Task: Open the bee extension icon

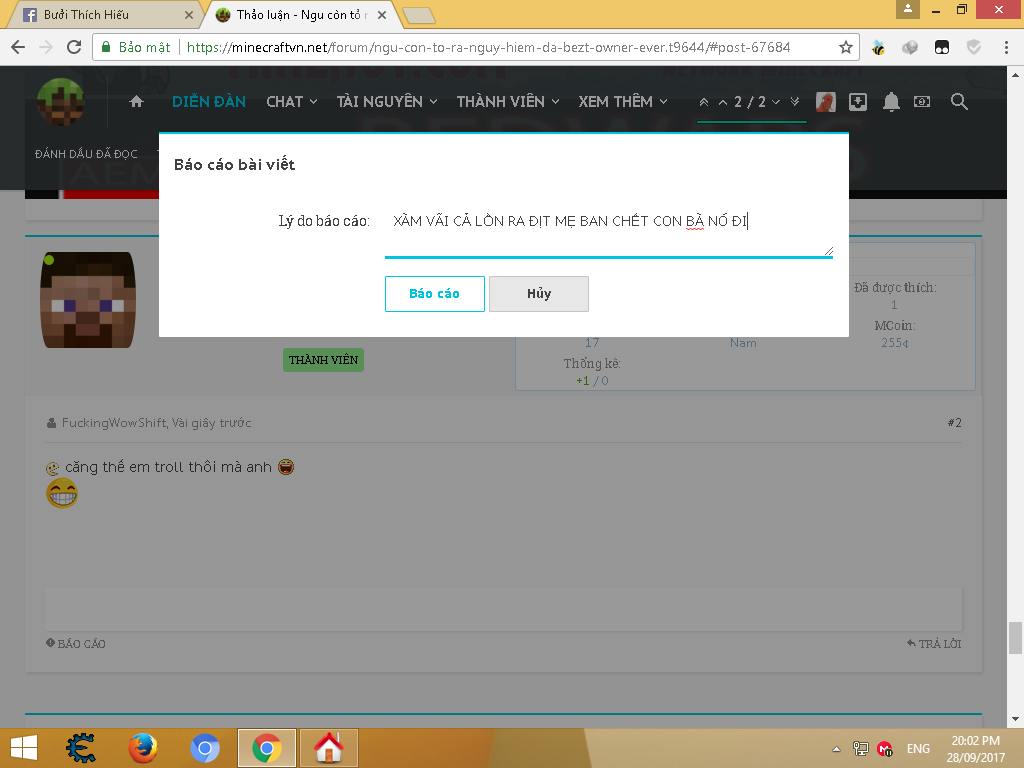Action: click(x=878, y=48)
